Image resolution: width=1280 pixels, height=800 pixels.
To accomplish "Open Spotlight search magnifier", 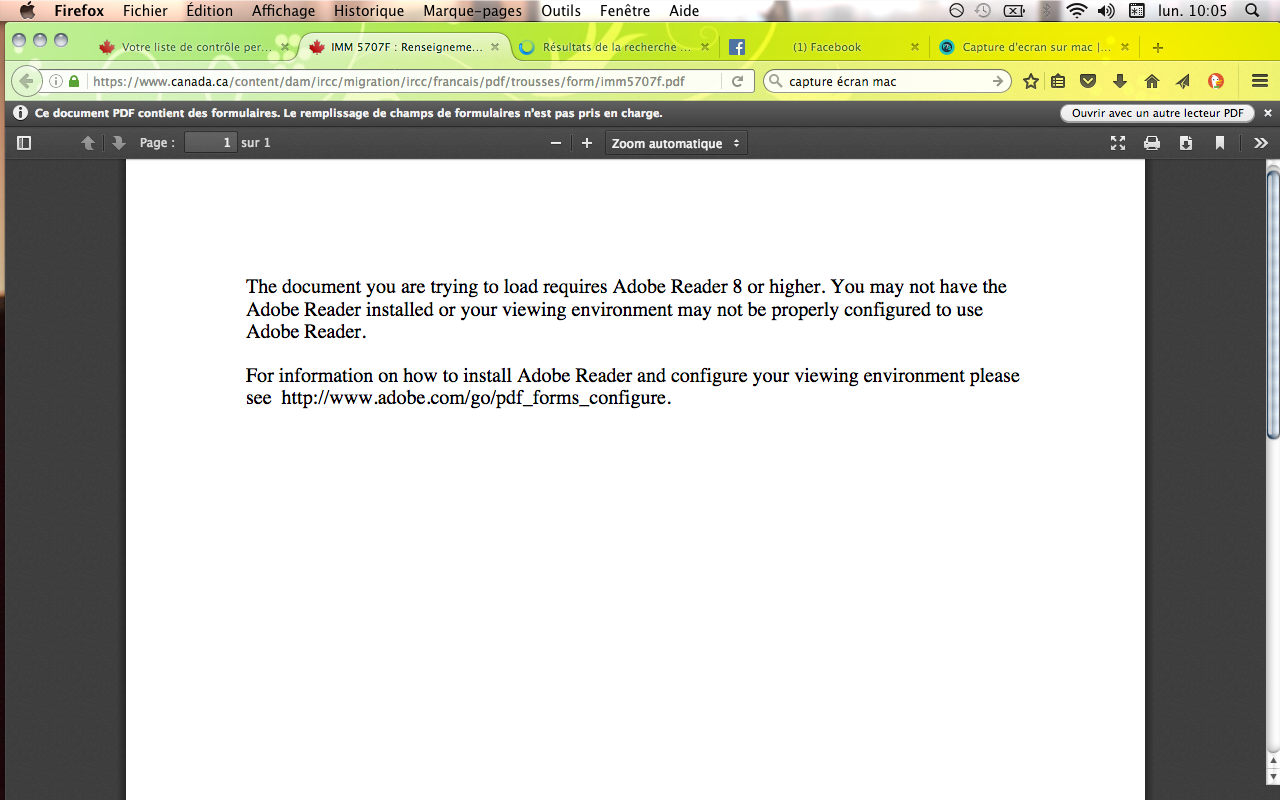I will tap(1252, 11).
